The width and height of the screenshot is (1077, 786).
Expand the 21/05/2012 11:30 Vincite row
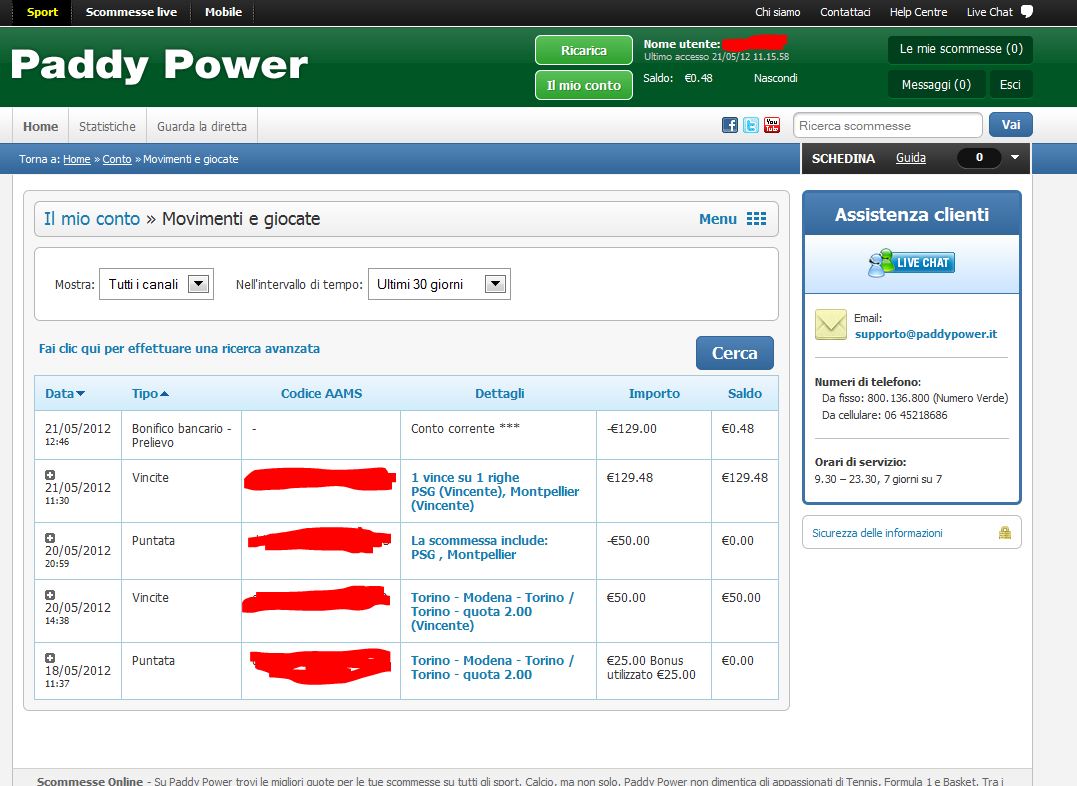[49, 475]
